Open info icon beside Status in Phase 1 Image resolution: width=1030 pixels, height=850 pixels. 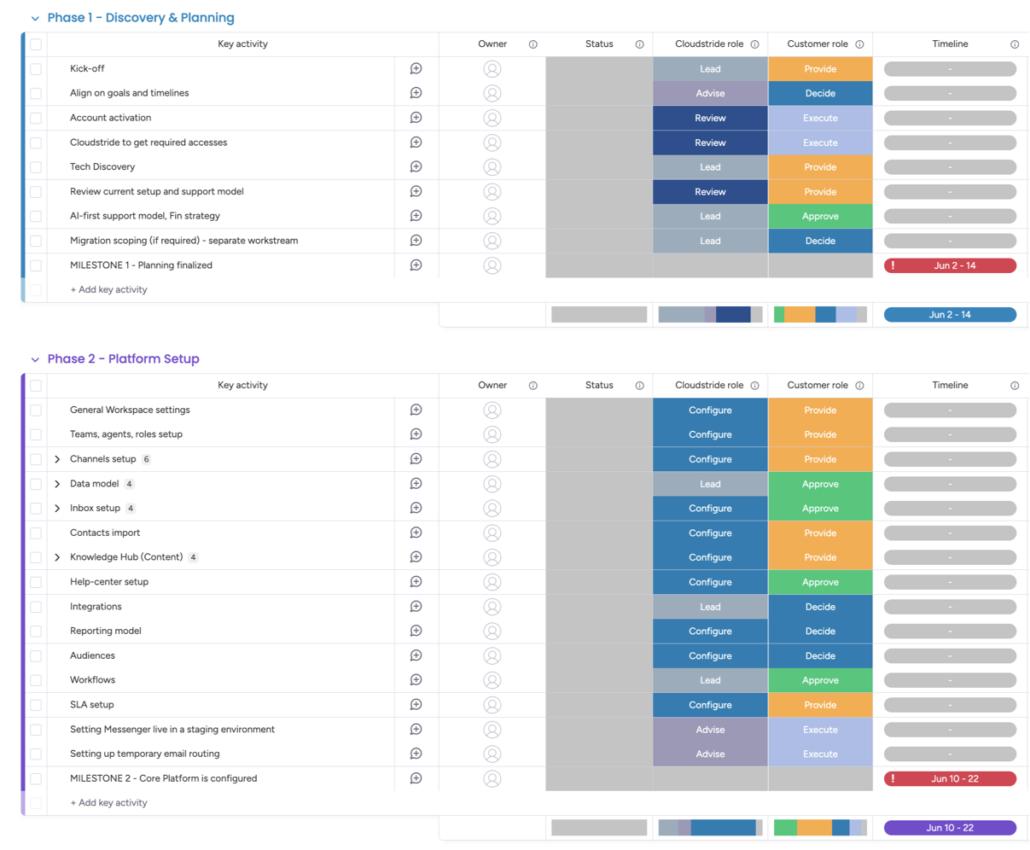click(639, 44)
